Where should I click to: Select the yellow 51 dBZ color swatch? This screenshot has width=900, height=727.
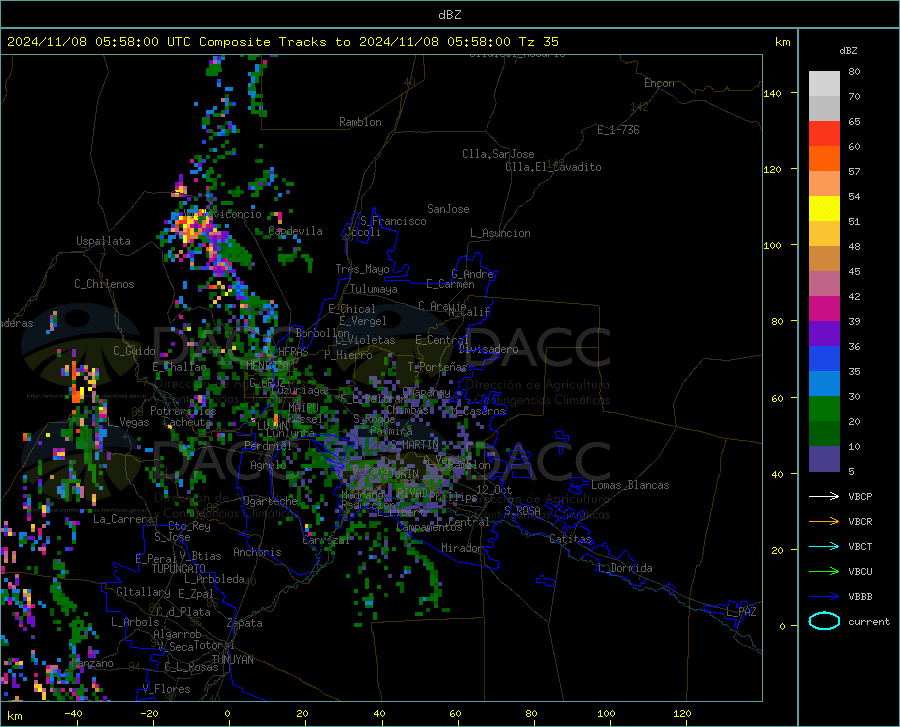click(x=824, y=209)
